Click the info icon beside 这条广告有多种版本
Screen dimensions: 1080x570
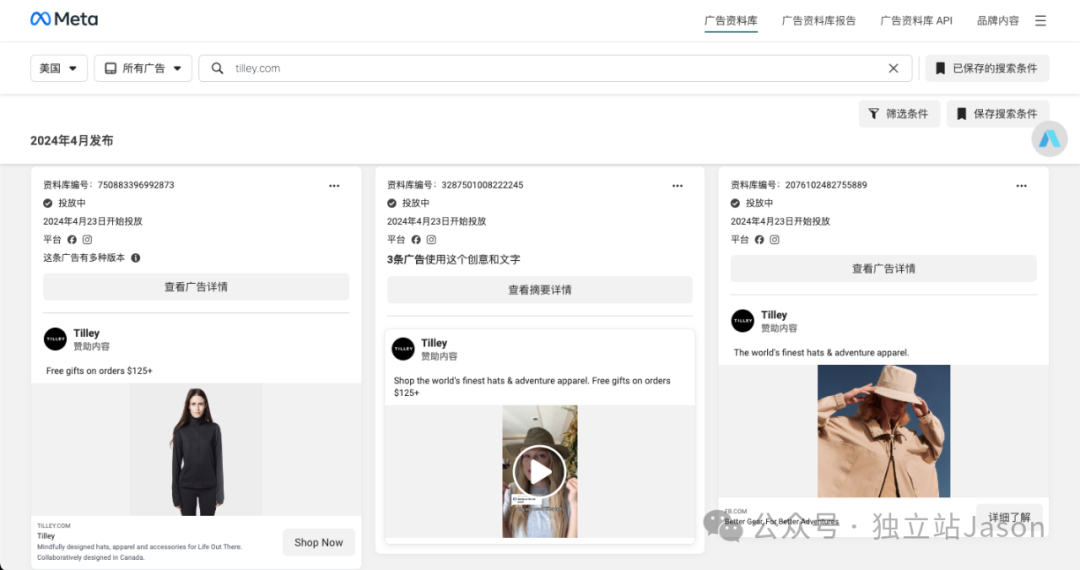[136, 257]
